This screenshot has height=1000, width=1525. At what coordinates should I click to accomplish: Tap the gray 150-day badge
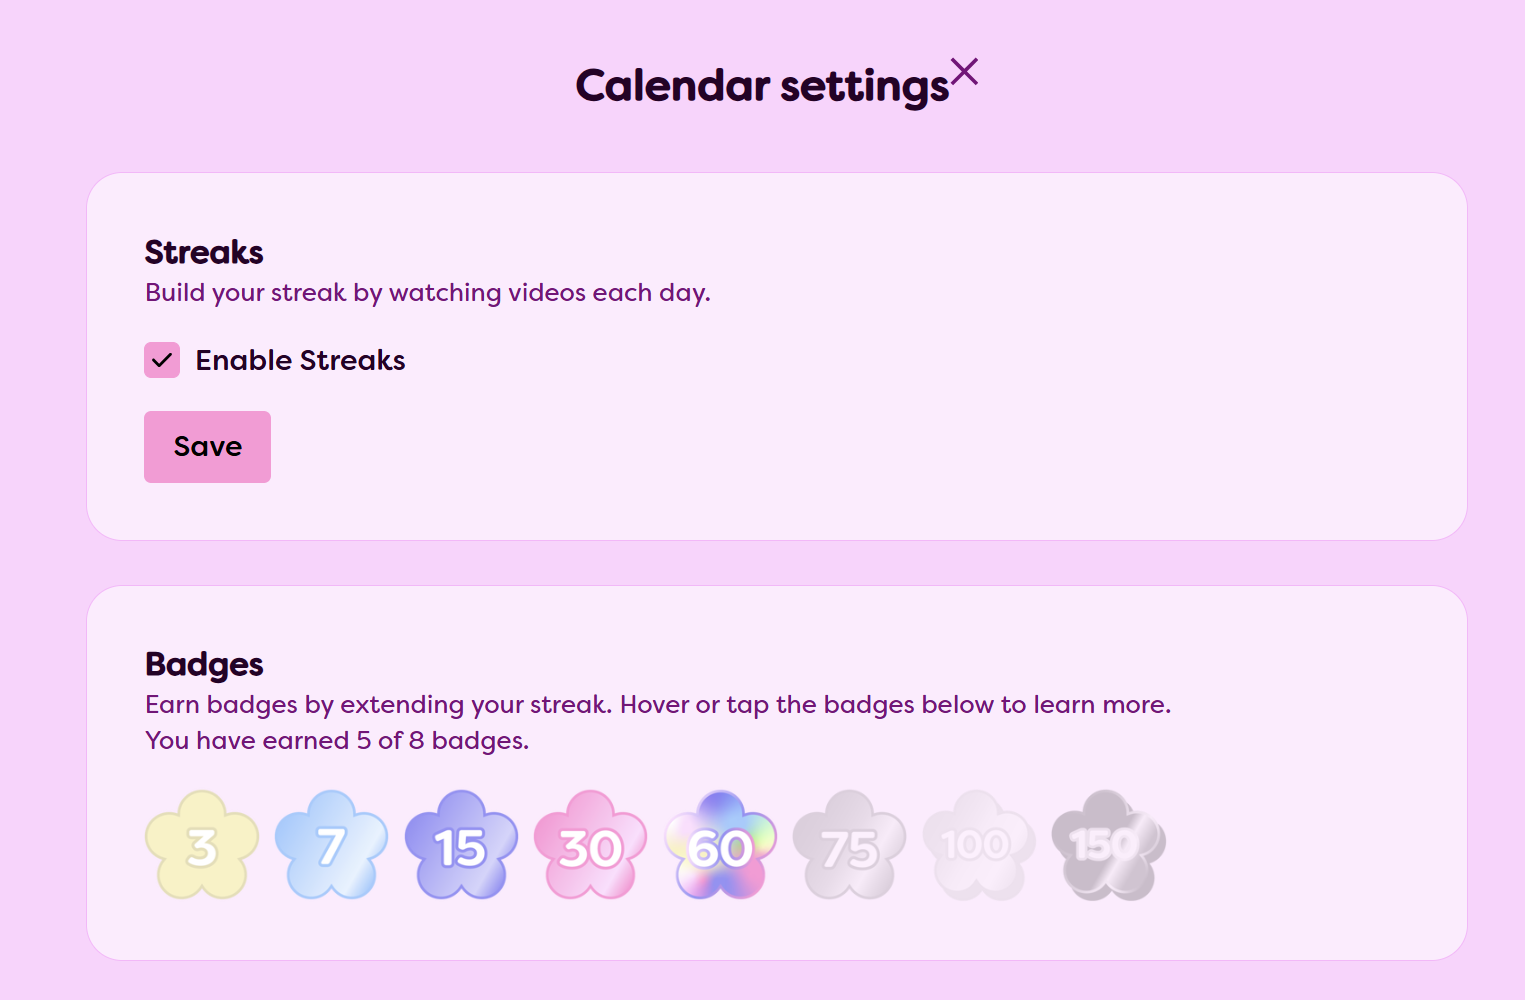(x=1108, y=846)
